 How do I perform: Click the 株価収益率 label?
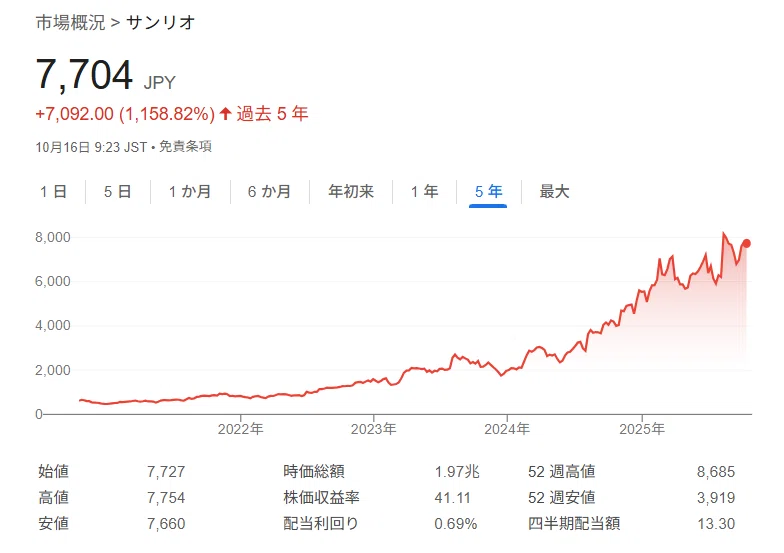[x=321, y=498]
